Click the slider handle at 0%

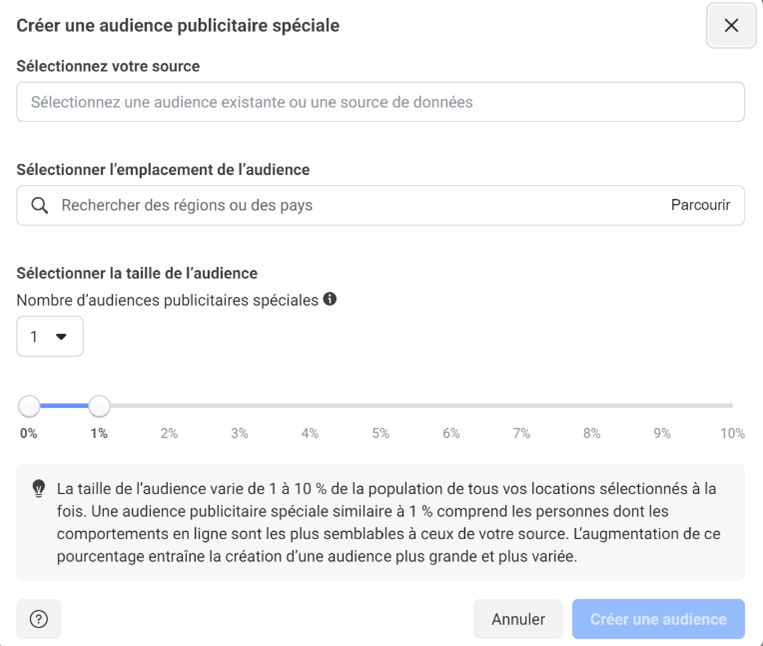click(29, 406)
